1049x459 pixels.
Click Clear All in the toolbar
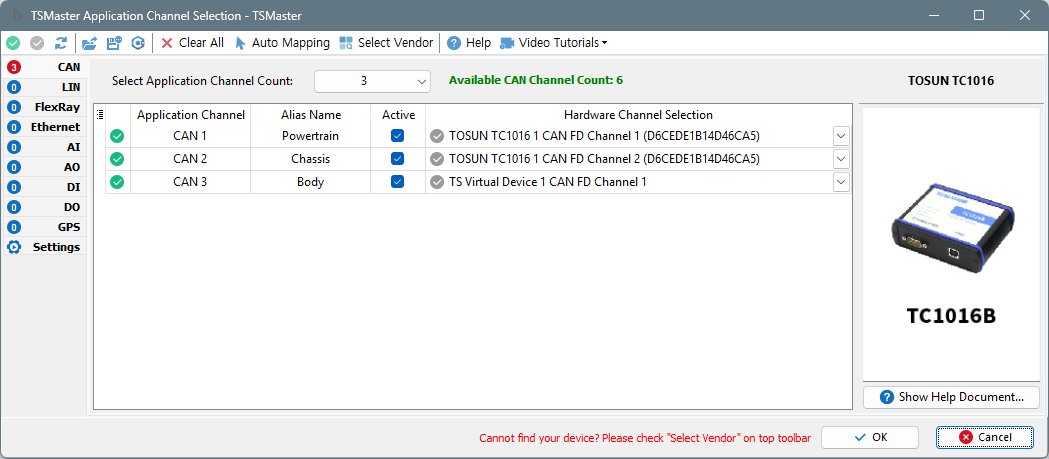(x=193, y=43)
